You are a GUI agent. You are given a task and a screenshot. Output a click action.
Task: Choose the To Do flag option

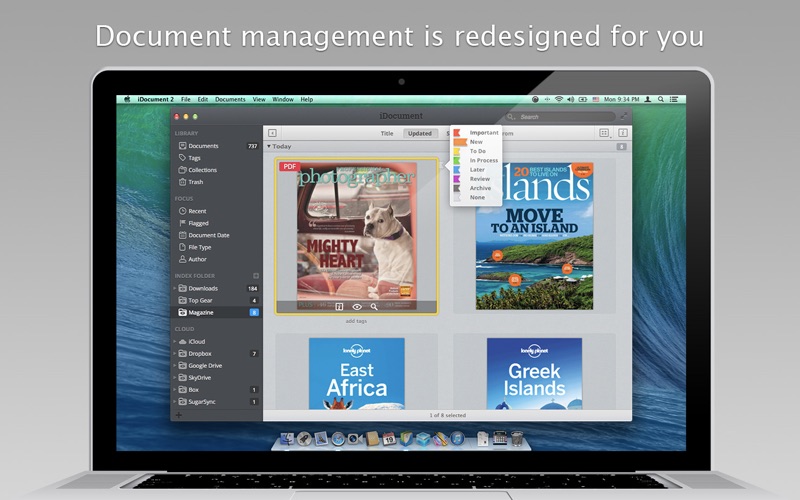coord(478,151)
